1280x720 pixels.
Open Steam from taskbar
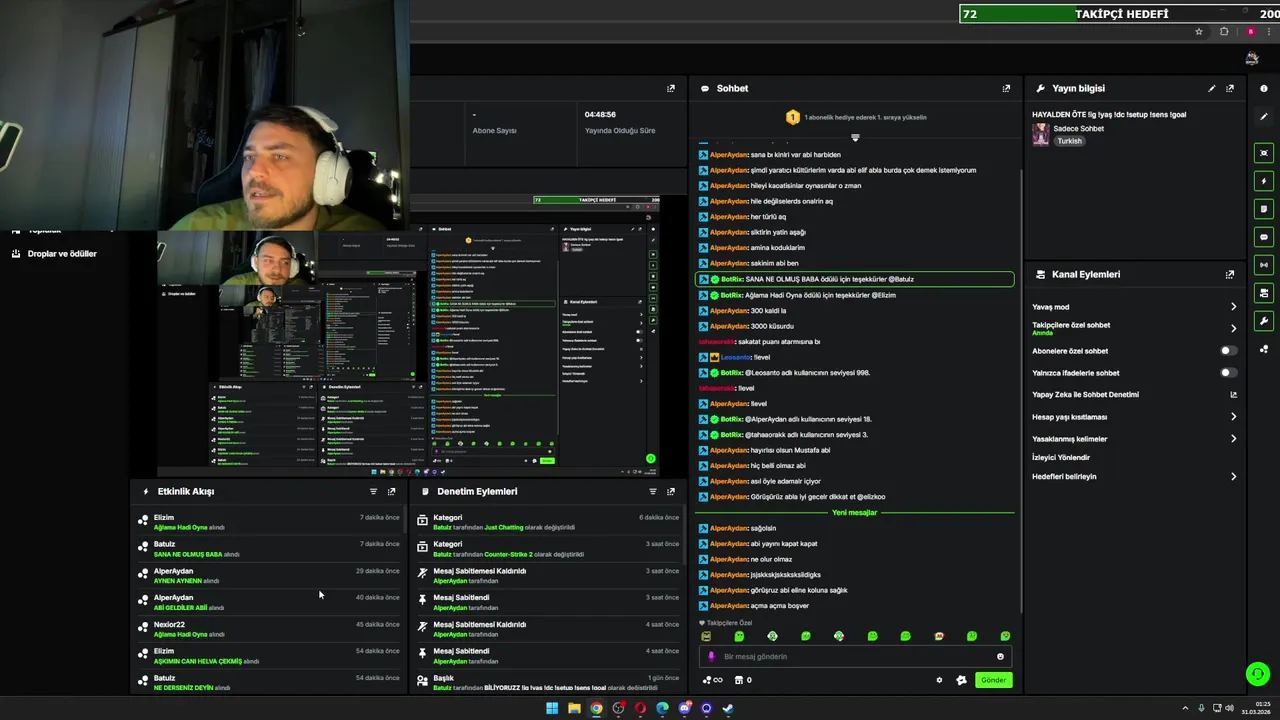click(x=728, y=708)
